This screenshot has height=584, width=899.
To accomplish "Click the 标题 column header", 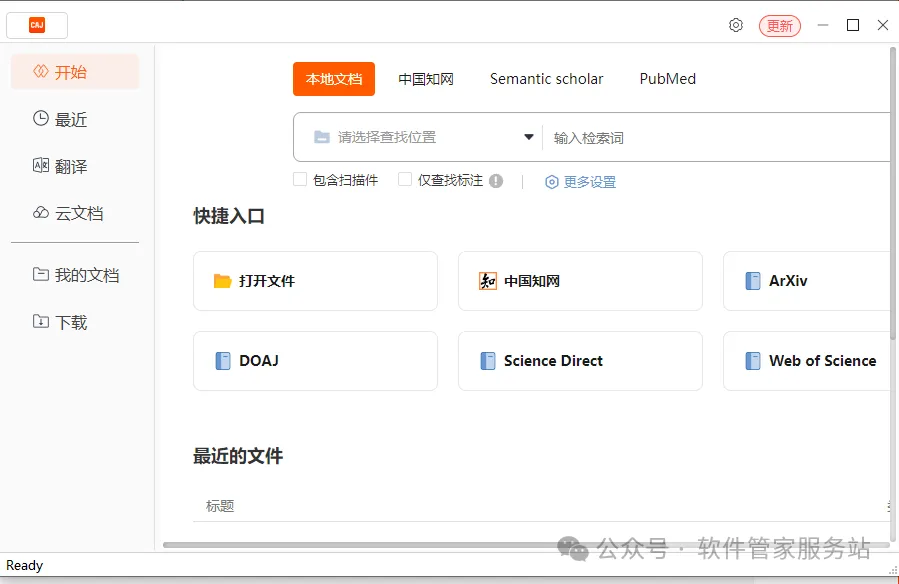I will tap(220, 506).
